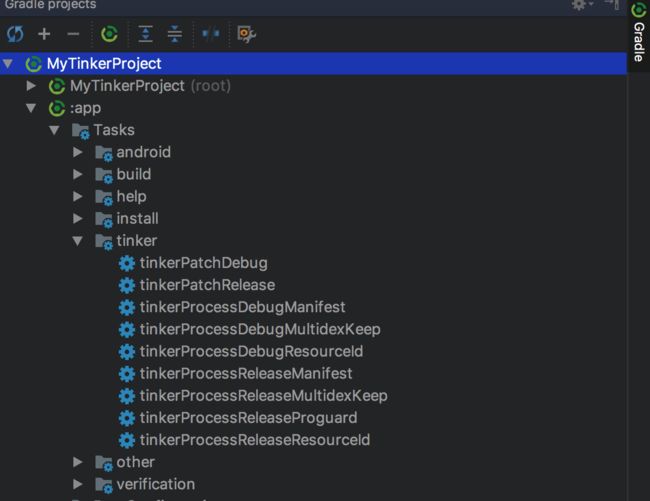
Task: Execute Gradle task green icon
Action: (109, 34)
